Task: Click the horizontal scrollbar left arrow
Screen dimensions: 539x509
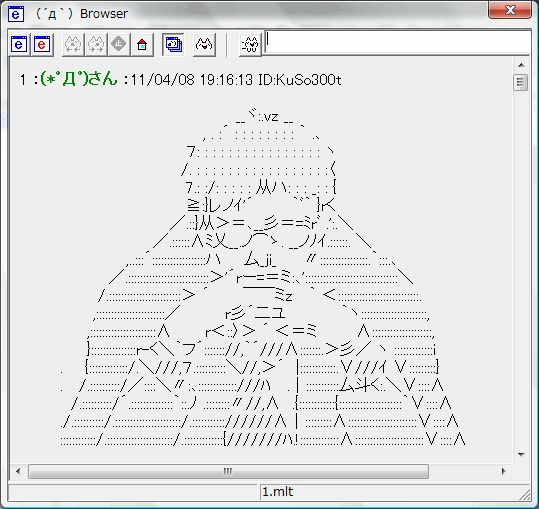Action: 18,471
